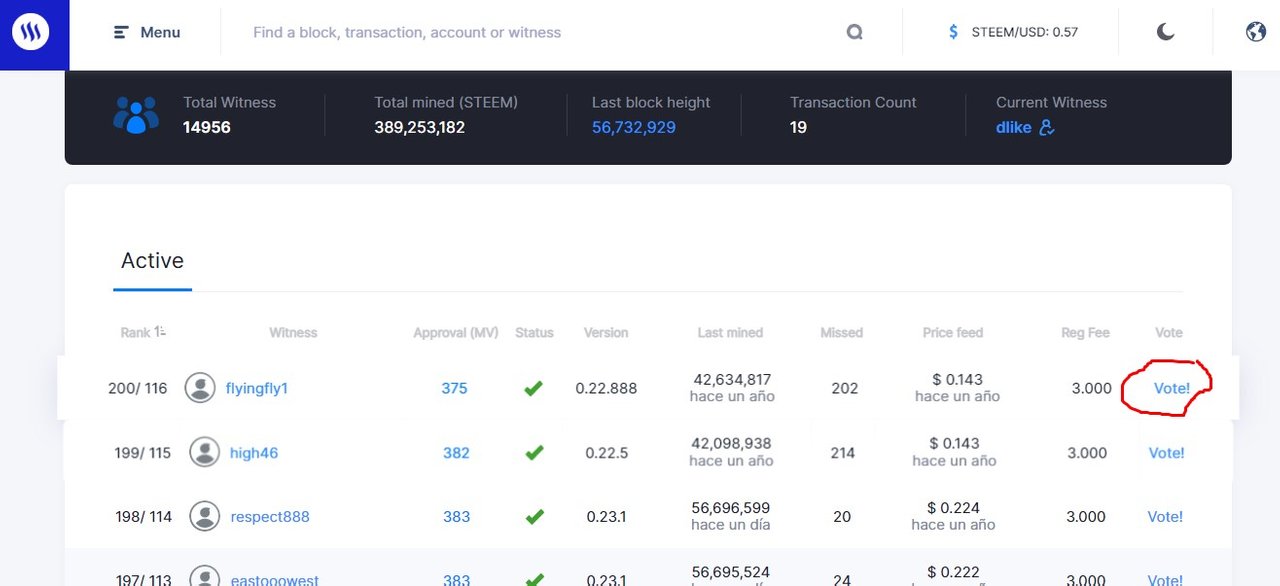1280x586 pixels.
Task: Click block number 42,634,817 text
Action: 731,380
